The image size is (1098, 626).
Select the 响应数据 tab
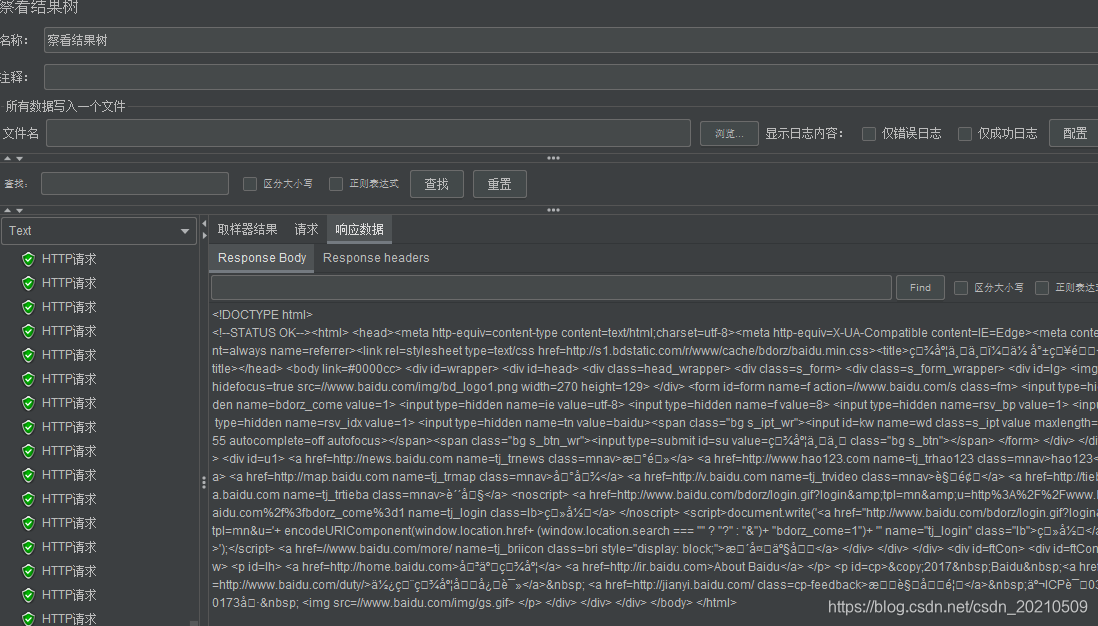tap(359, 230)
